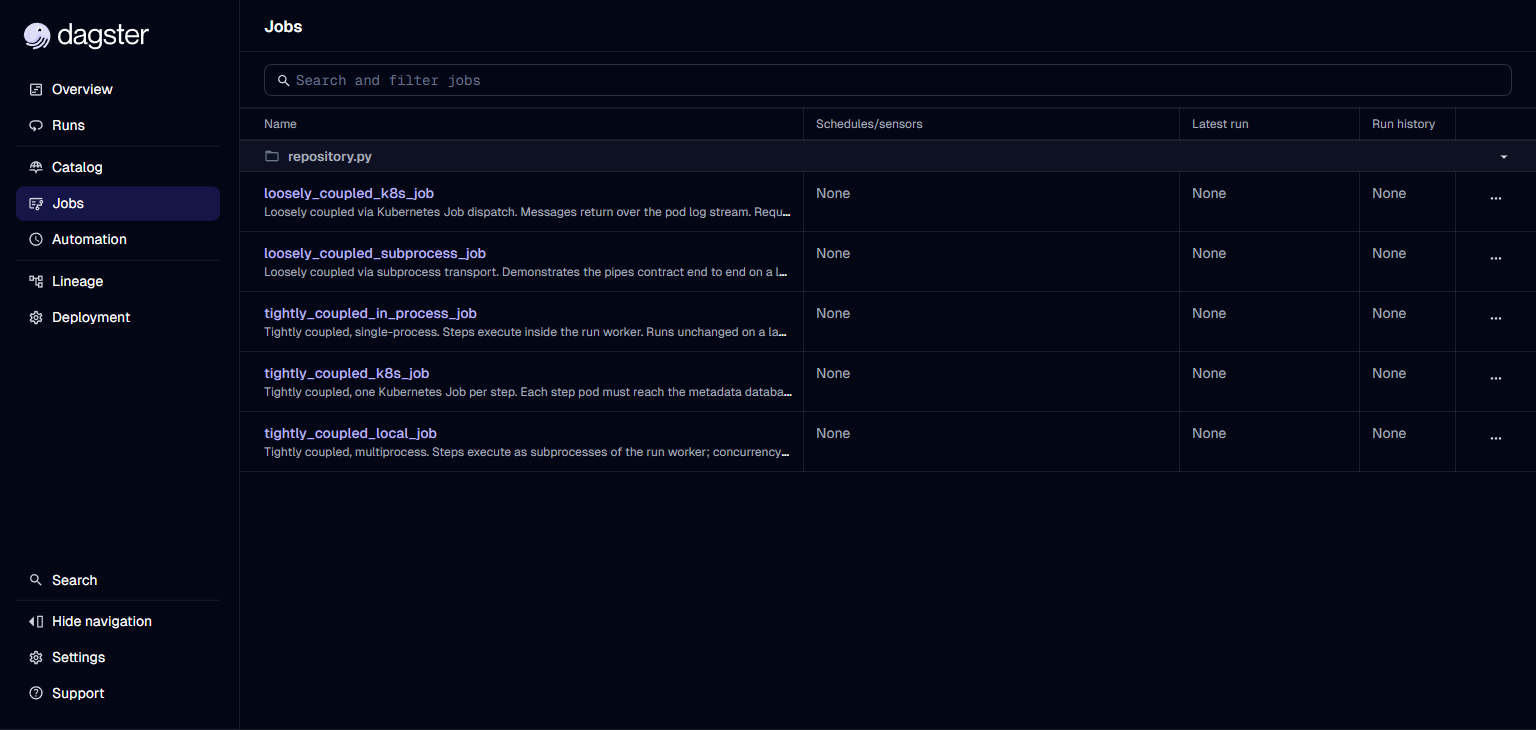This screenshot has height=730, width=1536.
Task: Click Run history None for tightly_coupled_in_process_job
Action: click(x=1389, y=313)
